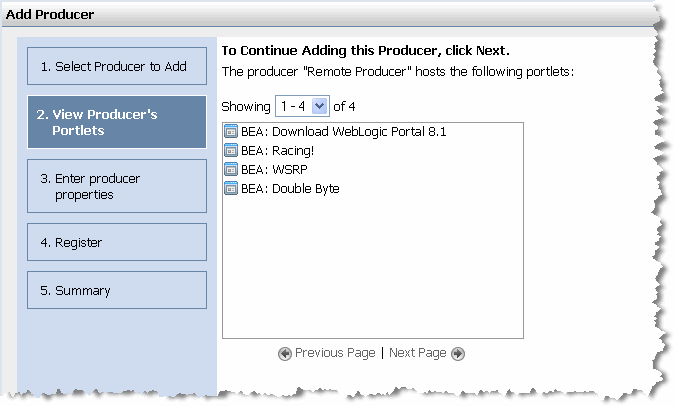Select BEA: Download WebLogic Portal 8.1 label
Viewport: 675px width, 406px height.
click(x=343, y=131)
